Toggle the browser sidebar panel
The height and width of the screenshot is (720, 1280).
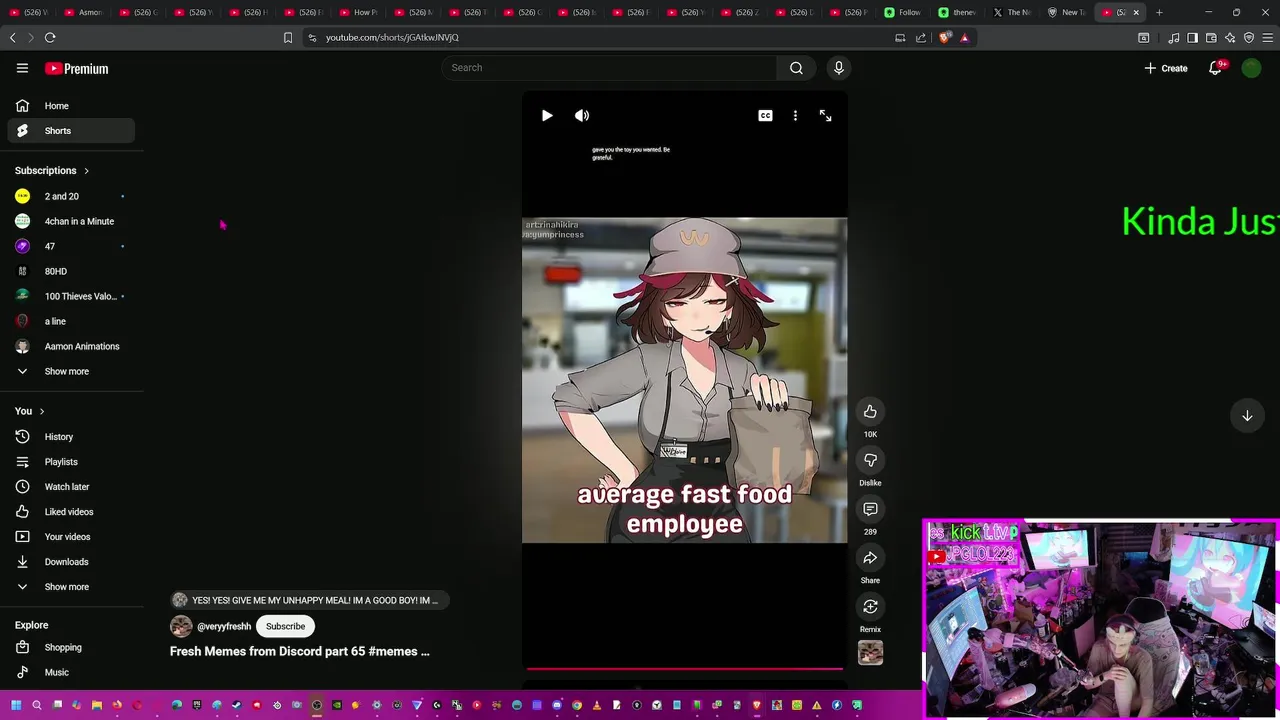1192,37
